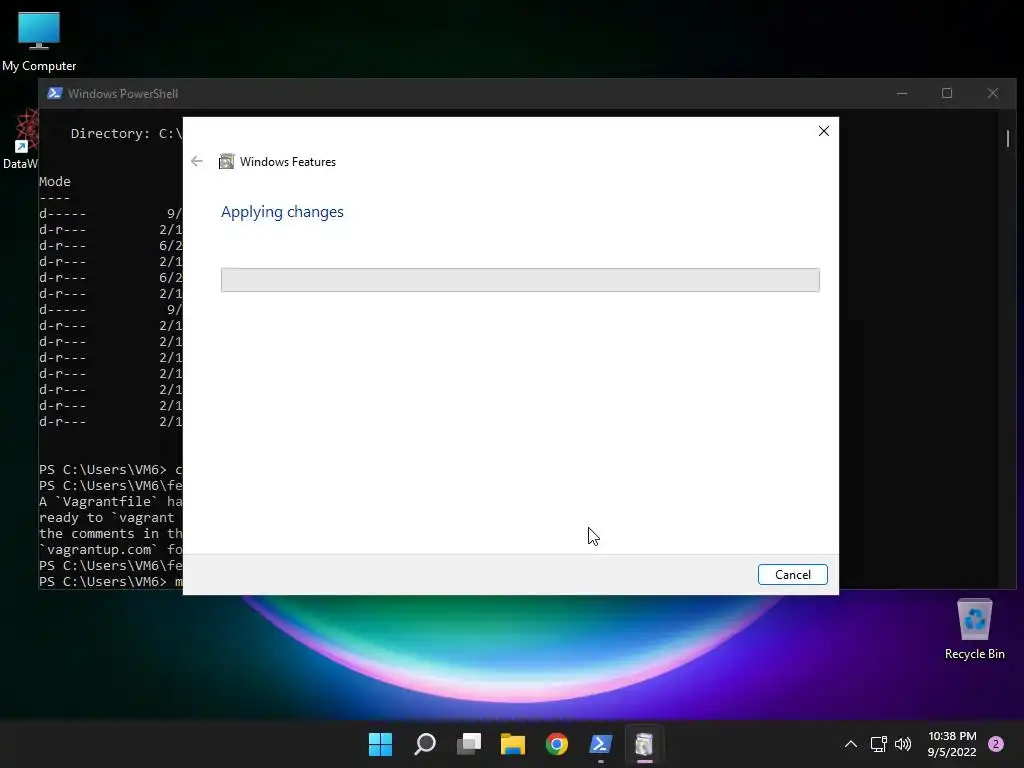This screenshot has height=768, width=1024.
Task: Click the Windows PowerShell title bar icon
Action: click(x=55, y=93)
